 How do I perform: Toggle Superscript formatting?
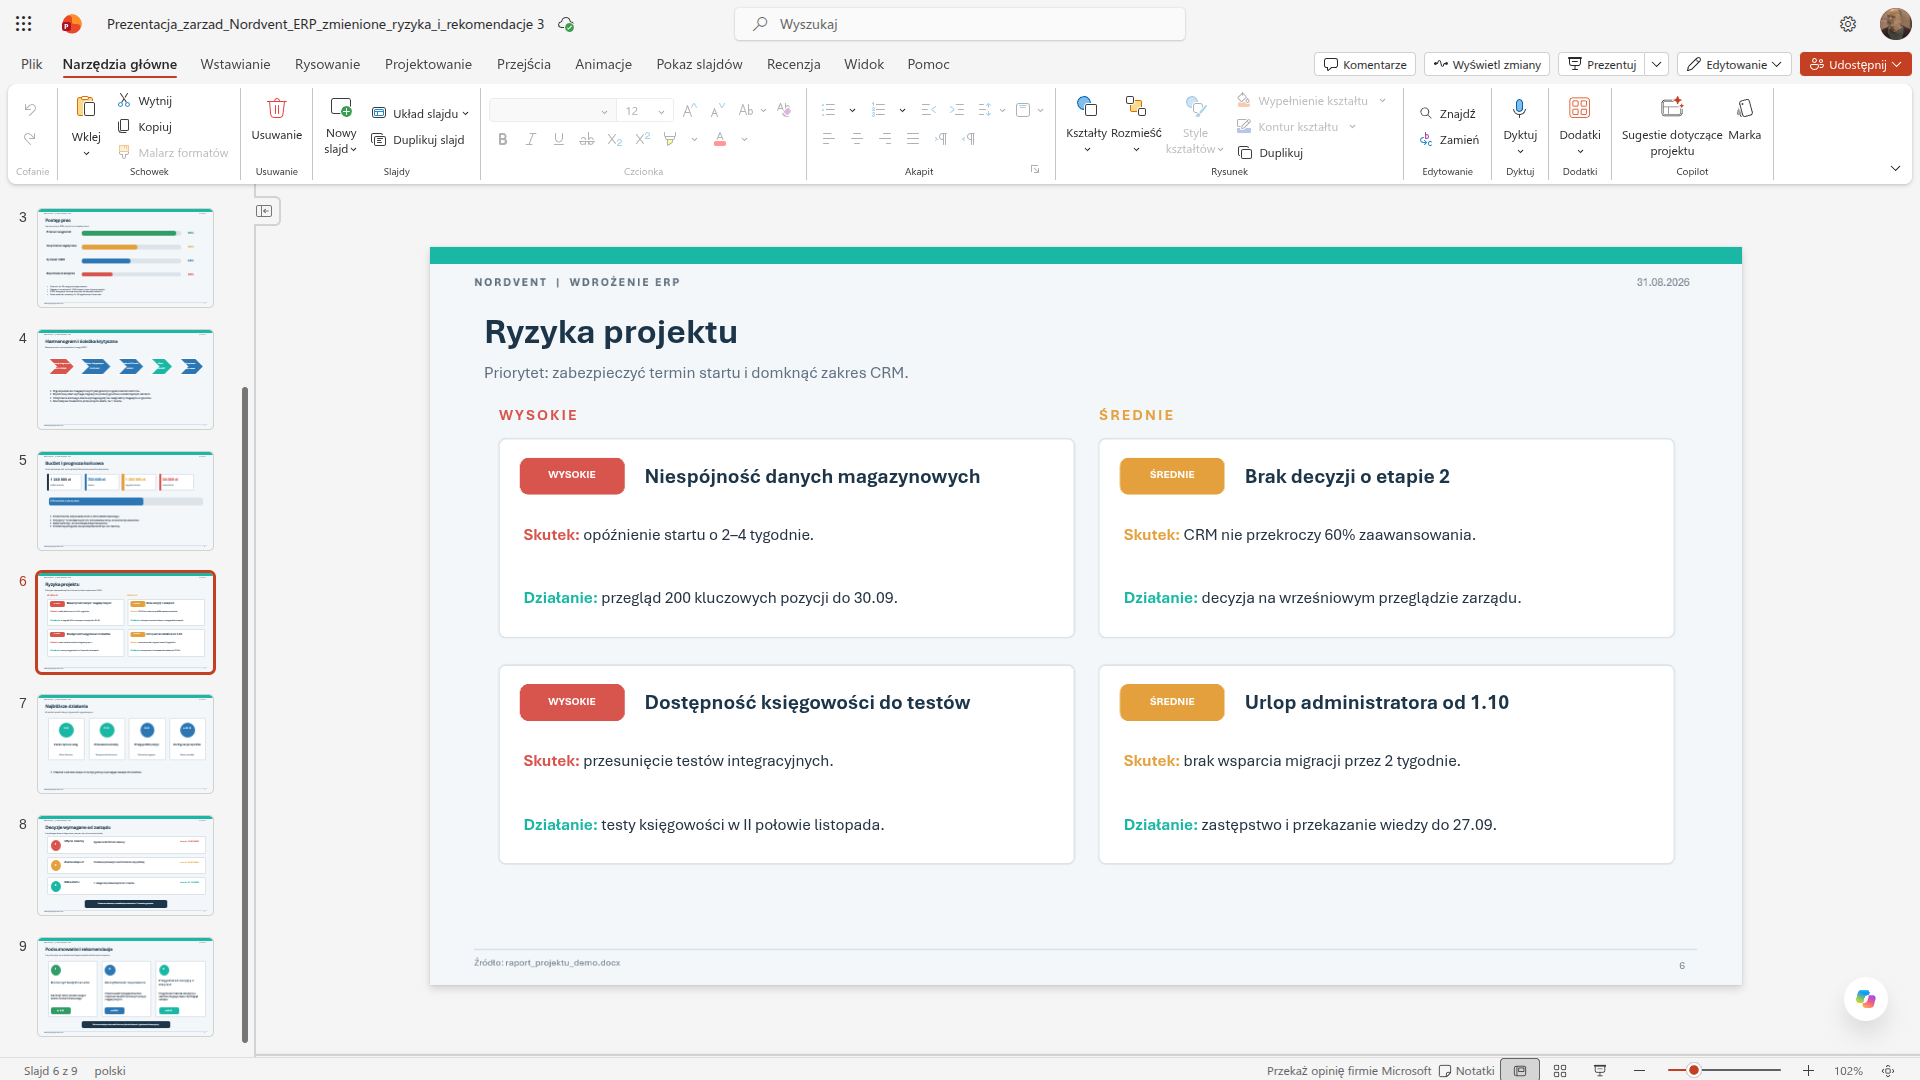[643, 139]
